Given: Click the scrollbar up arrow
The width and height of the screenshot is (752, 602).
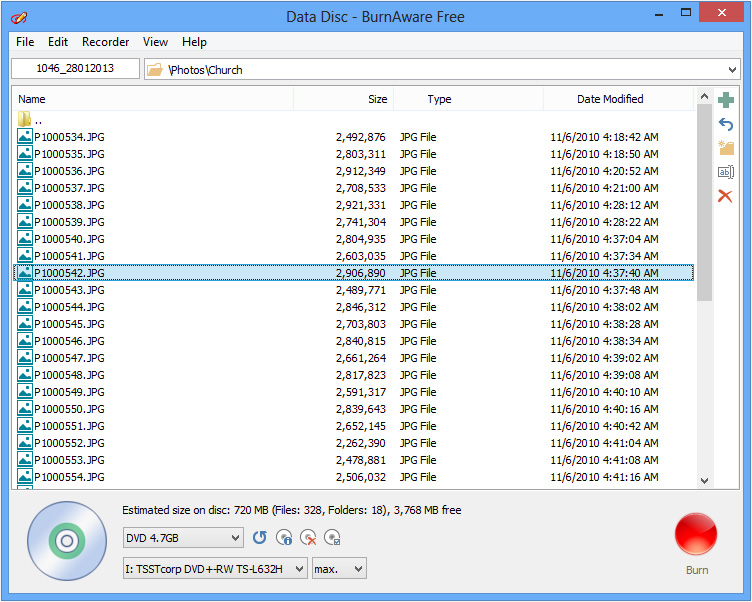Looking at the screenshot, I should tap(704, 96).
